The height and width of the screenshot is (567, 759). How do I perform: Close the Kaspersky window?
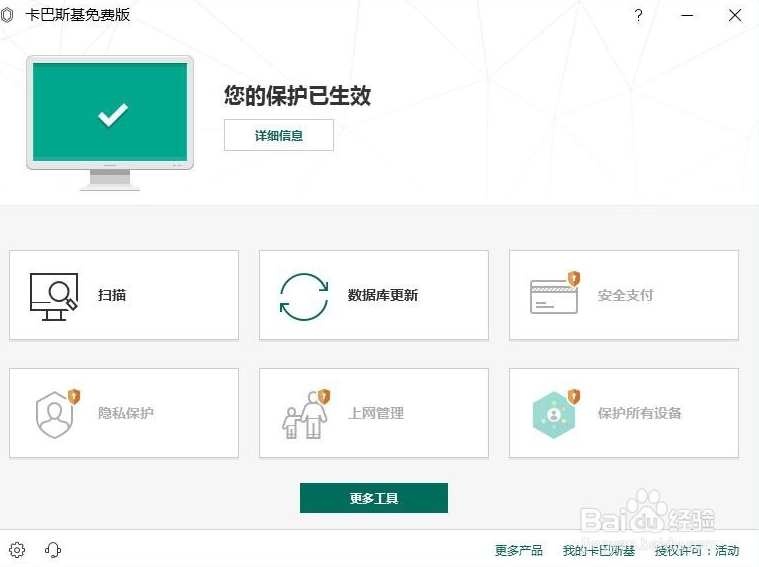[x=735, y=15]
